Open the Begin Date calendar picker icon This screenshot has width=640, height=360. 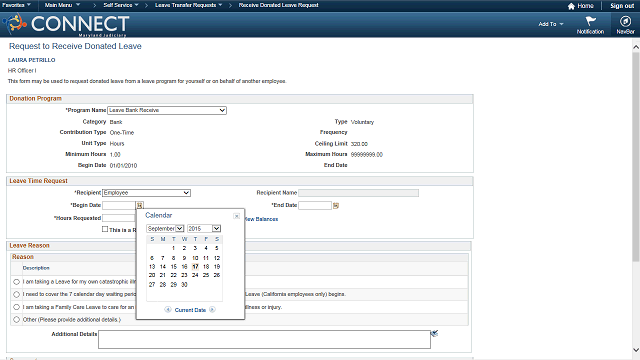(x=140, y=205)
